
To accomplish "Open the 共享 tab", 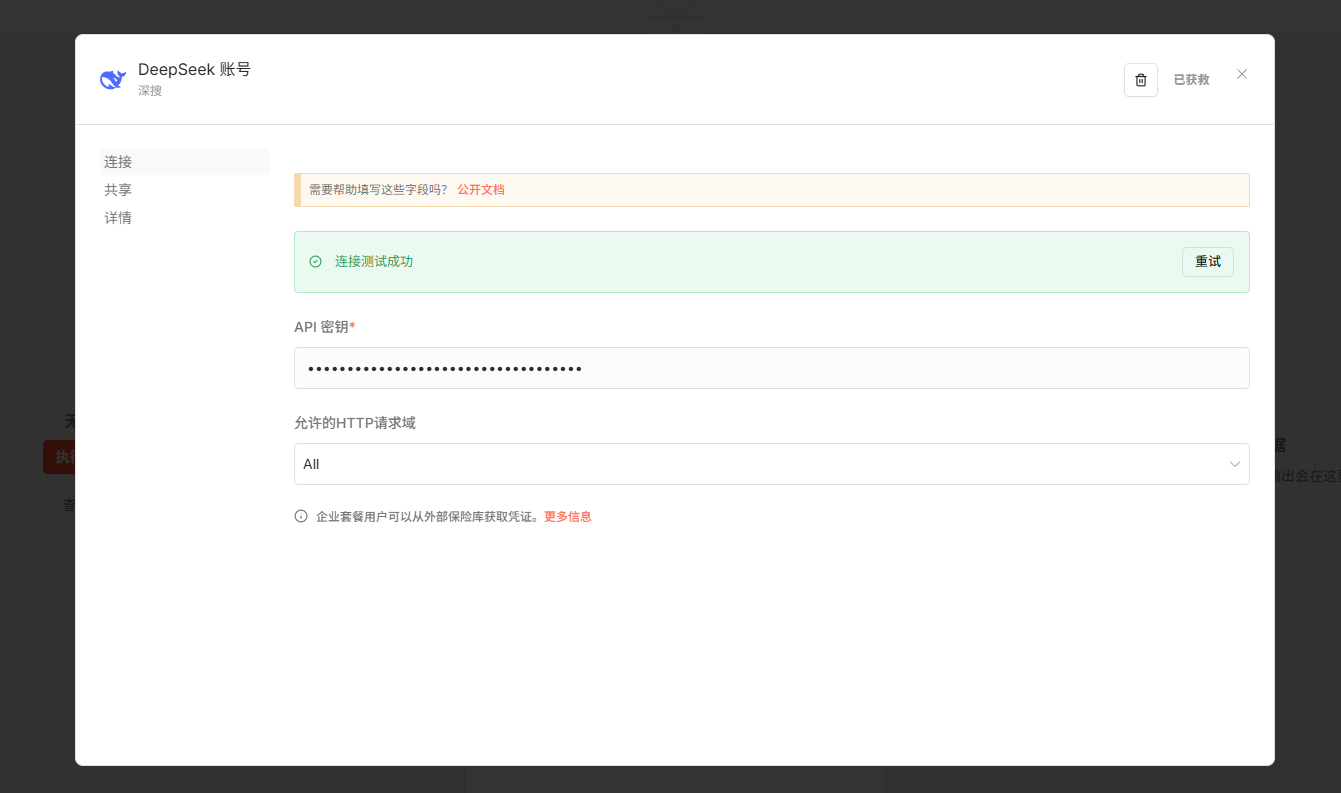I will point(119,190).
